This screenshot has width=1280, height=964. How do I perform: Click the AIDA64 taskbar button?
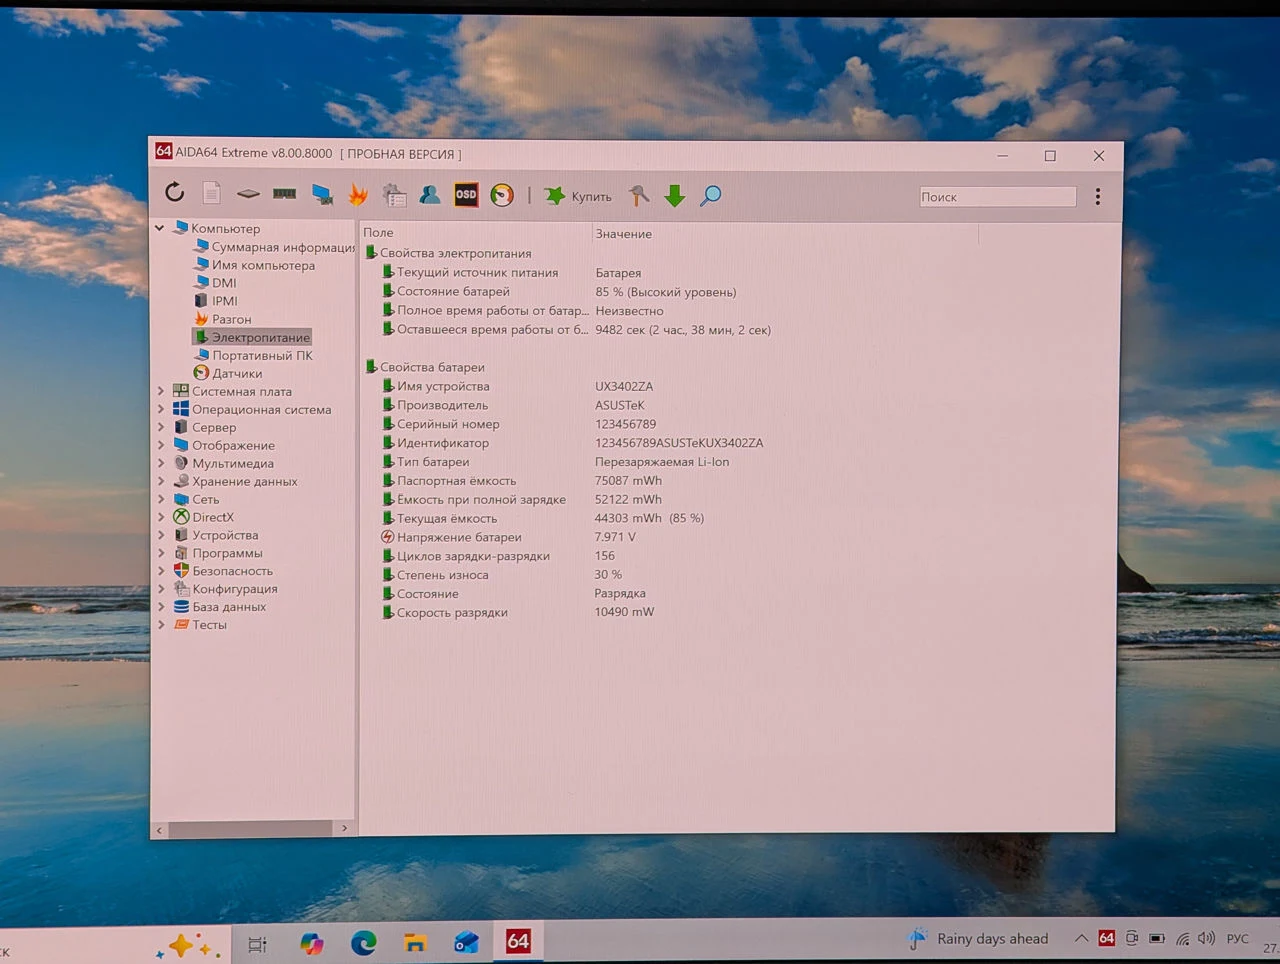tap(518, 941)
